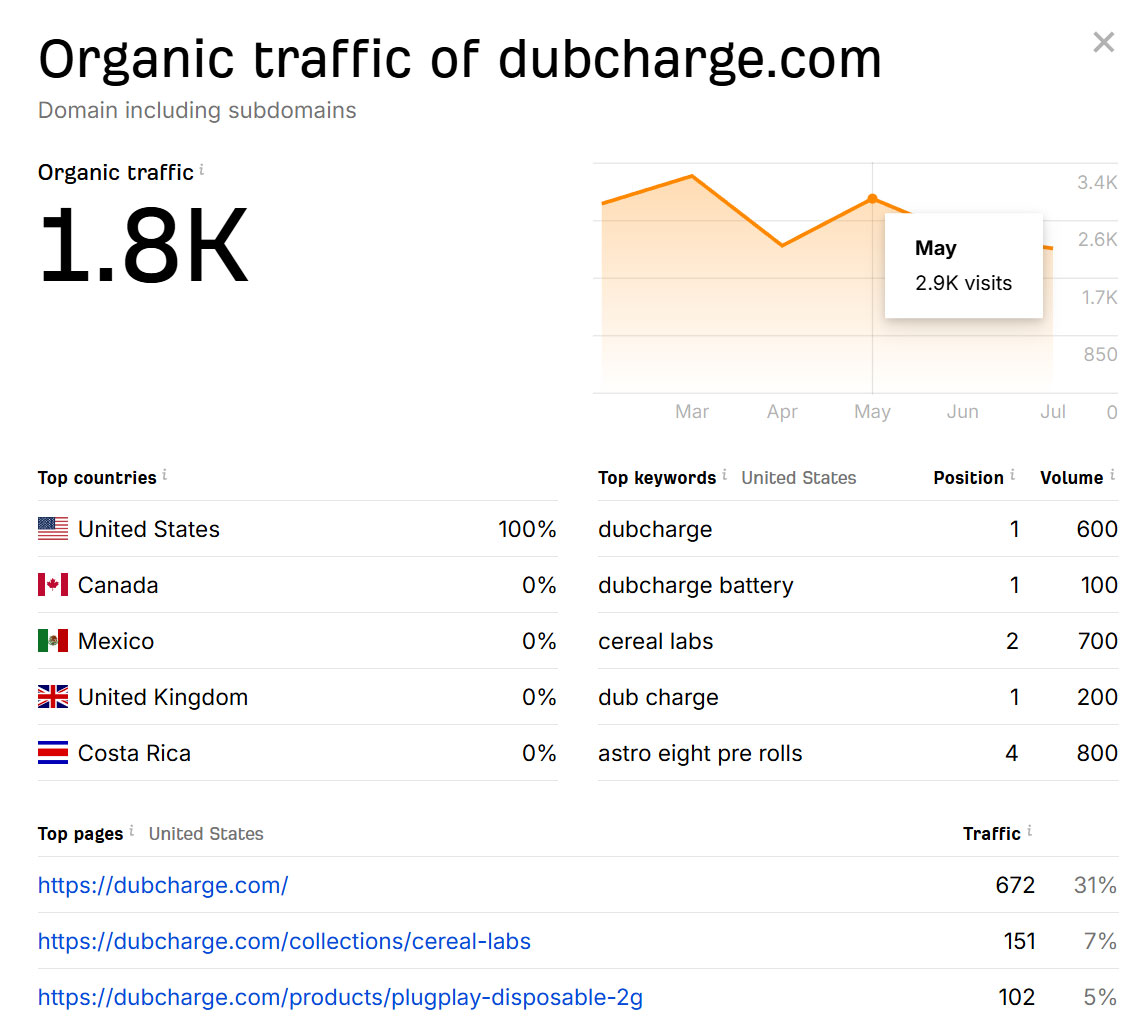Open the plugplay-disposable-2g product link

coord(340,997)
